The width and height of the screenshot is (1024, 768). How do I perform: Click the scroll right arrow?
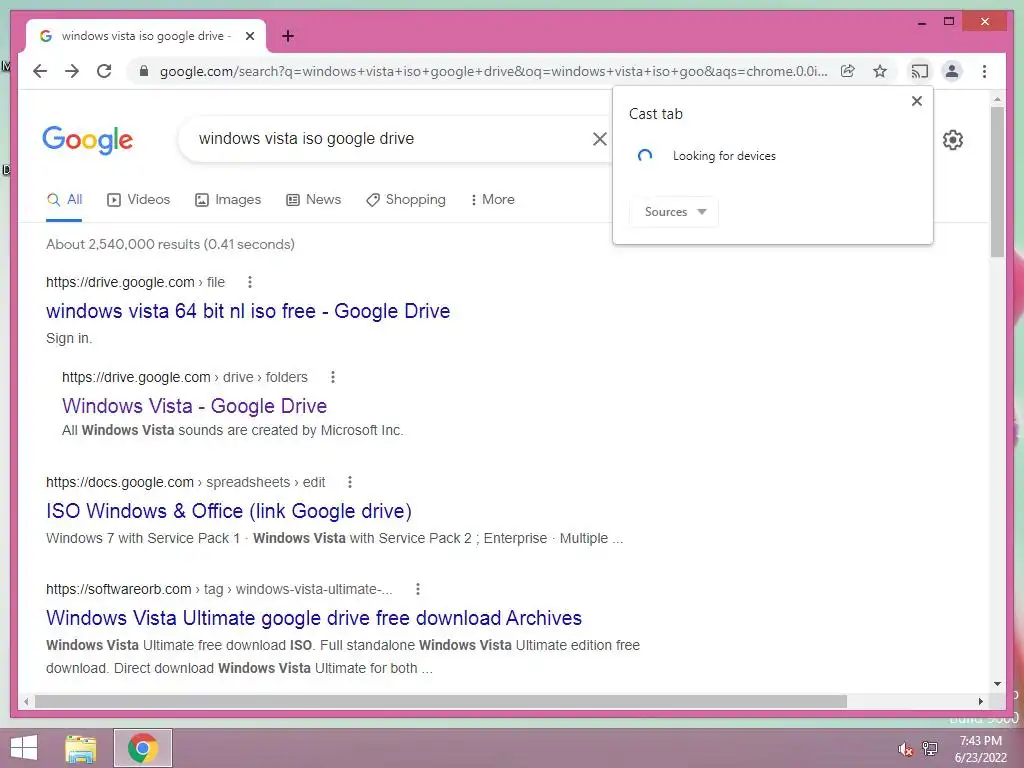point(980,701)
